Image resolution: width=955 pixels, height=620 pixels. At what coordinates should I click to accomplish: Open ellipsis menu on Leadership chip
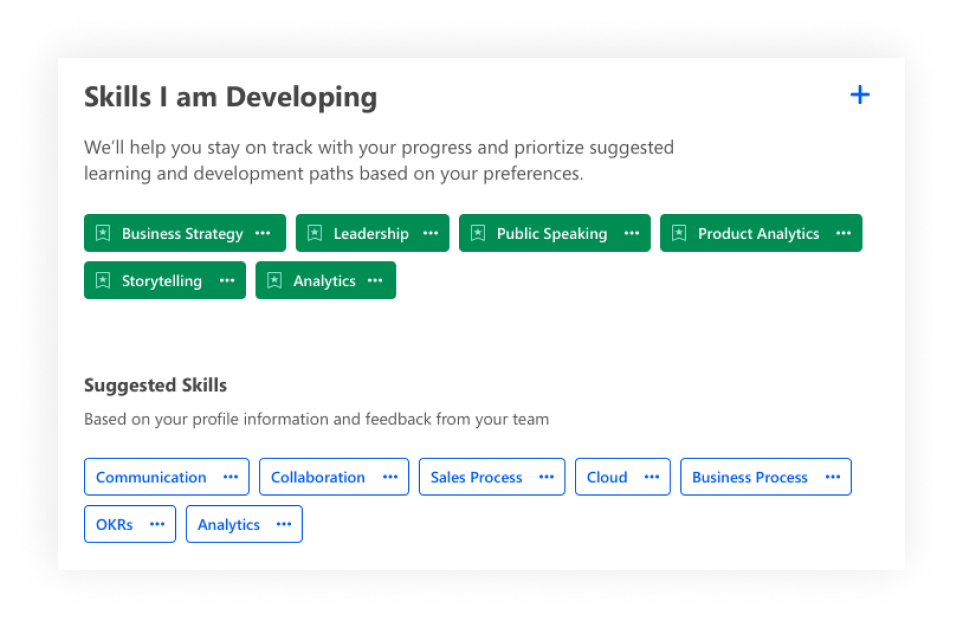[431, 233]
